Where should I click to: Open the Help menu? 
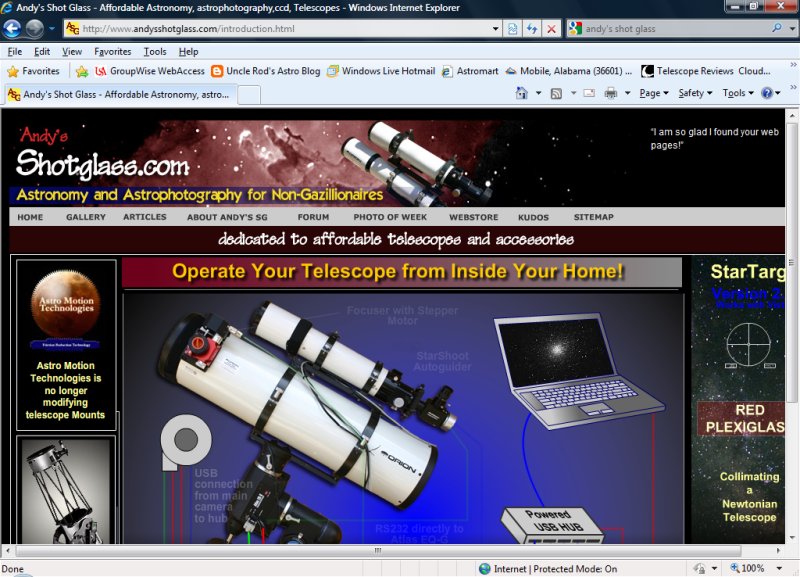188,52
